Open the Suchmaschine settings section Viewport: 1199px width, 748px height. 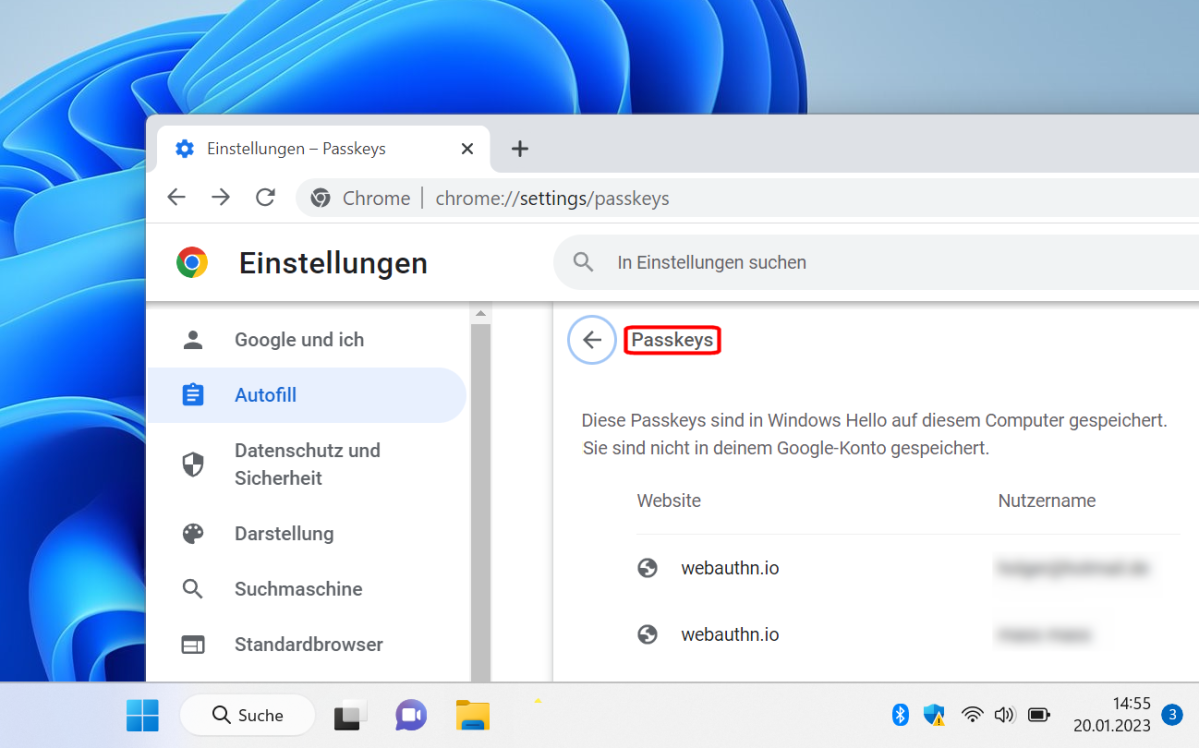coord(306,589)
